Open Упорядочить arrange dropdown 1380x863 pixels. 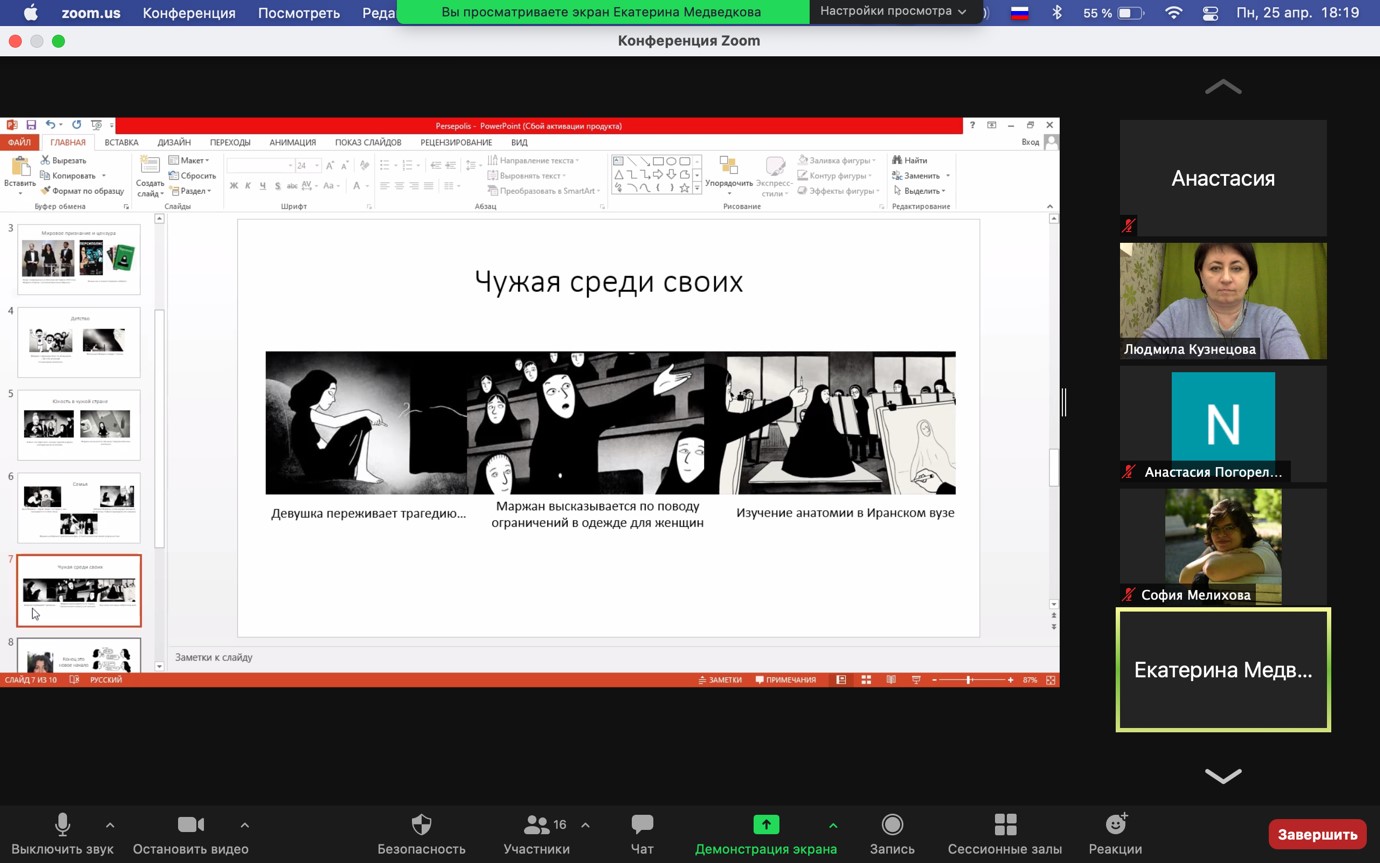[728, 173]
